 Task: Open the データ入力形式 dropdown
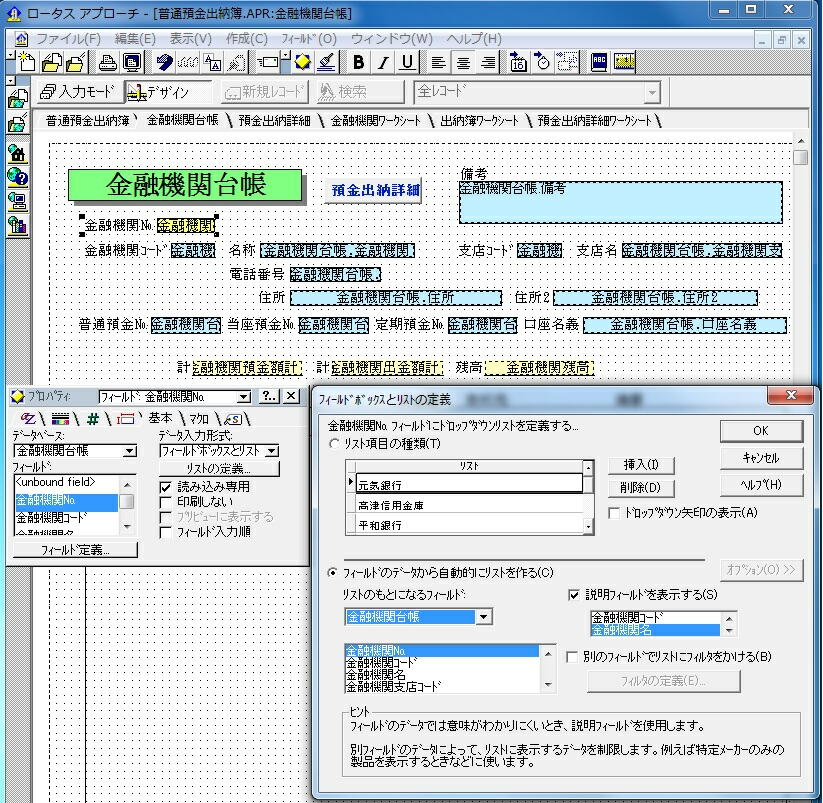tap(272, 451)
